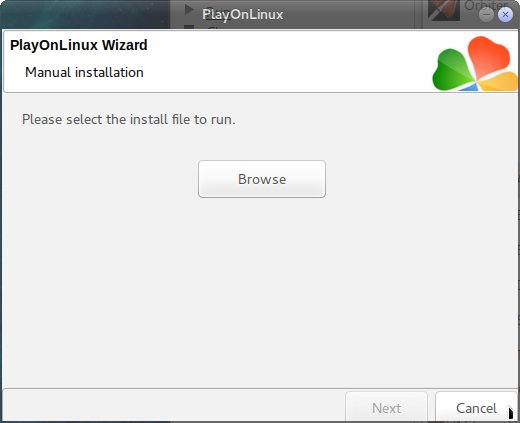
Task: Select the Orbiter label in background window
Action: coord(486,5)
